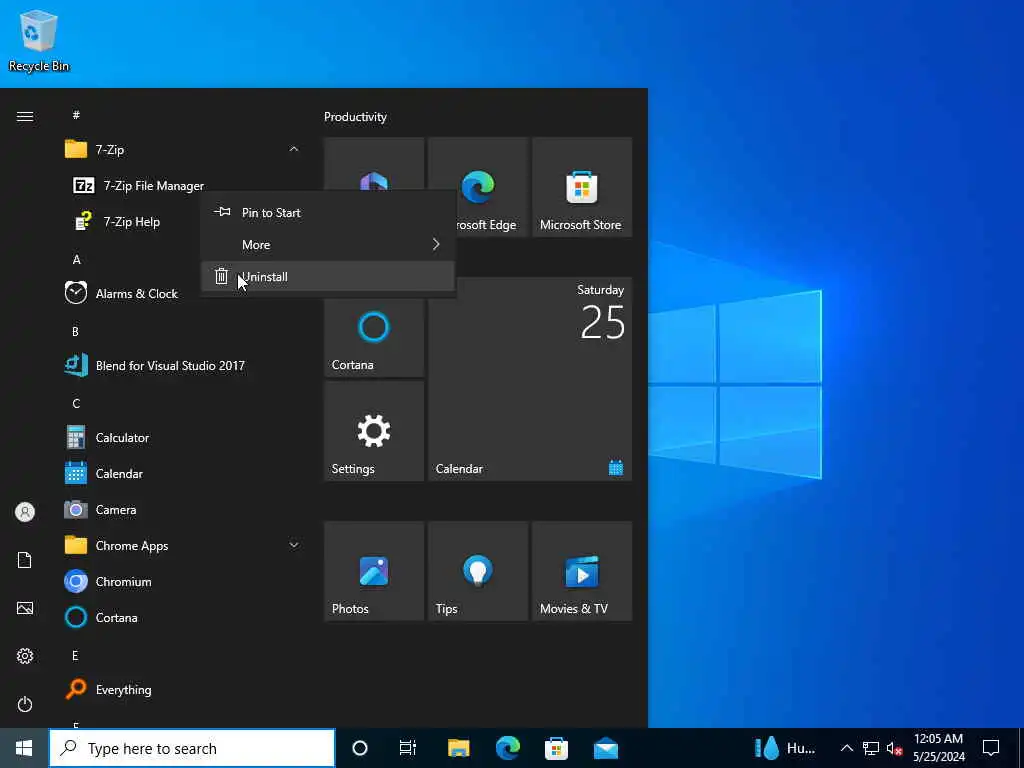Open Settings gear in Start sidebar

pos(25,656)
